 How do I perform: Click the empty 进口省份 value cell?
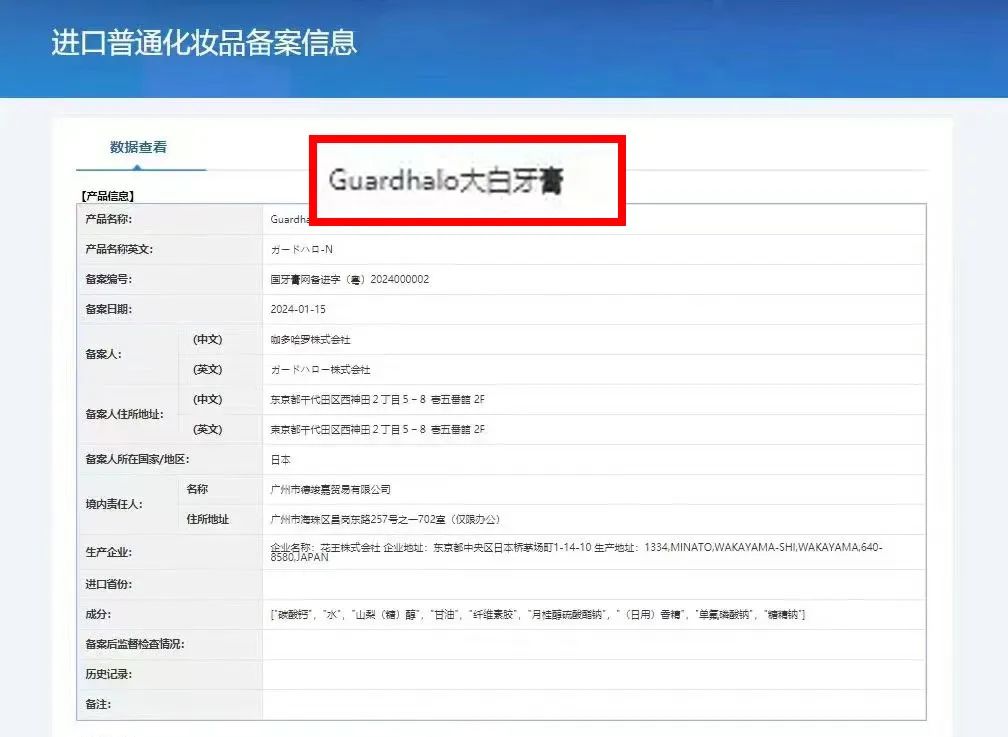point(593,584)
